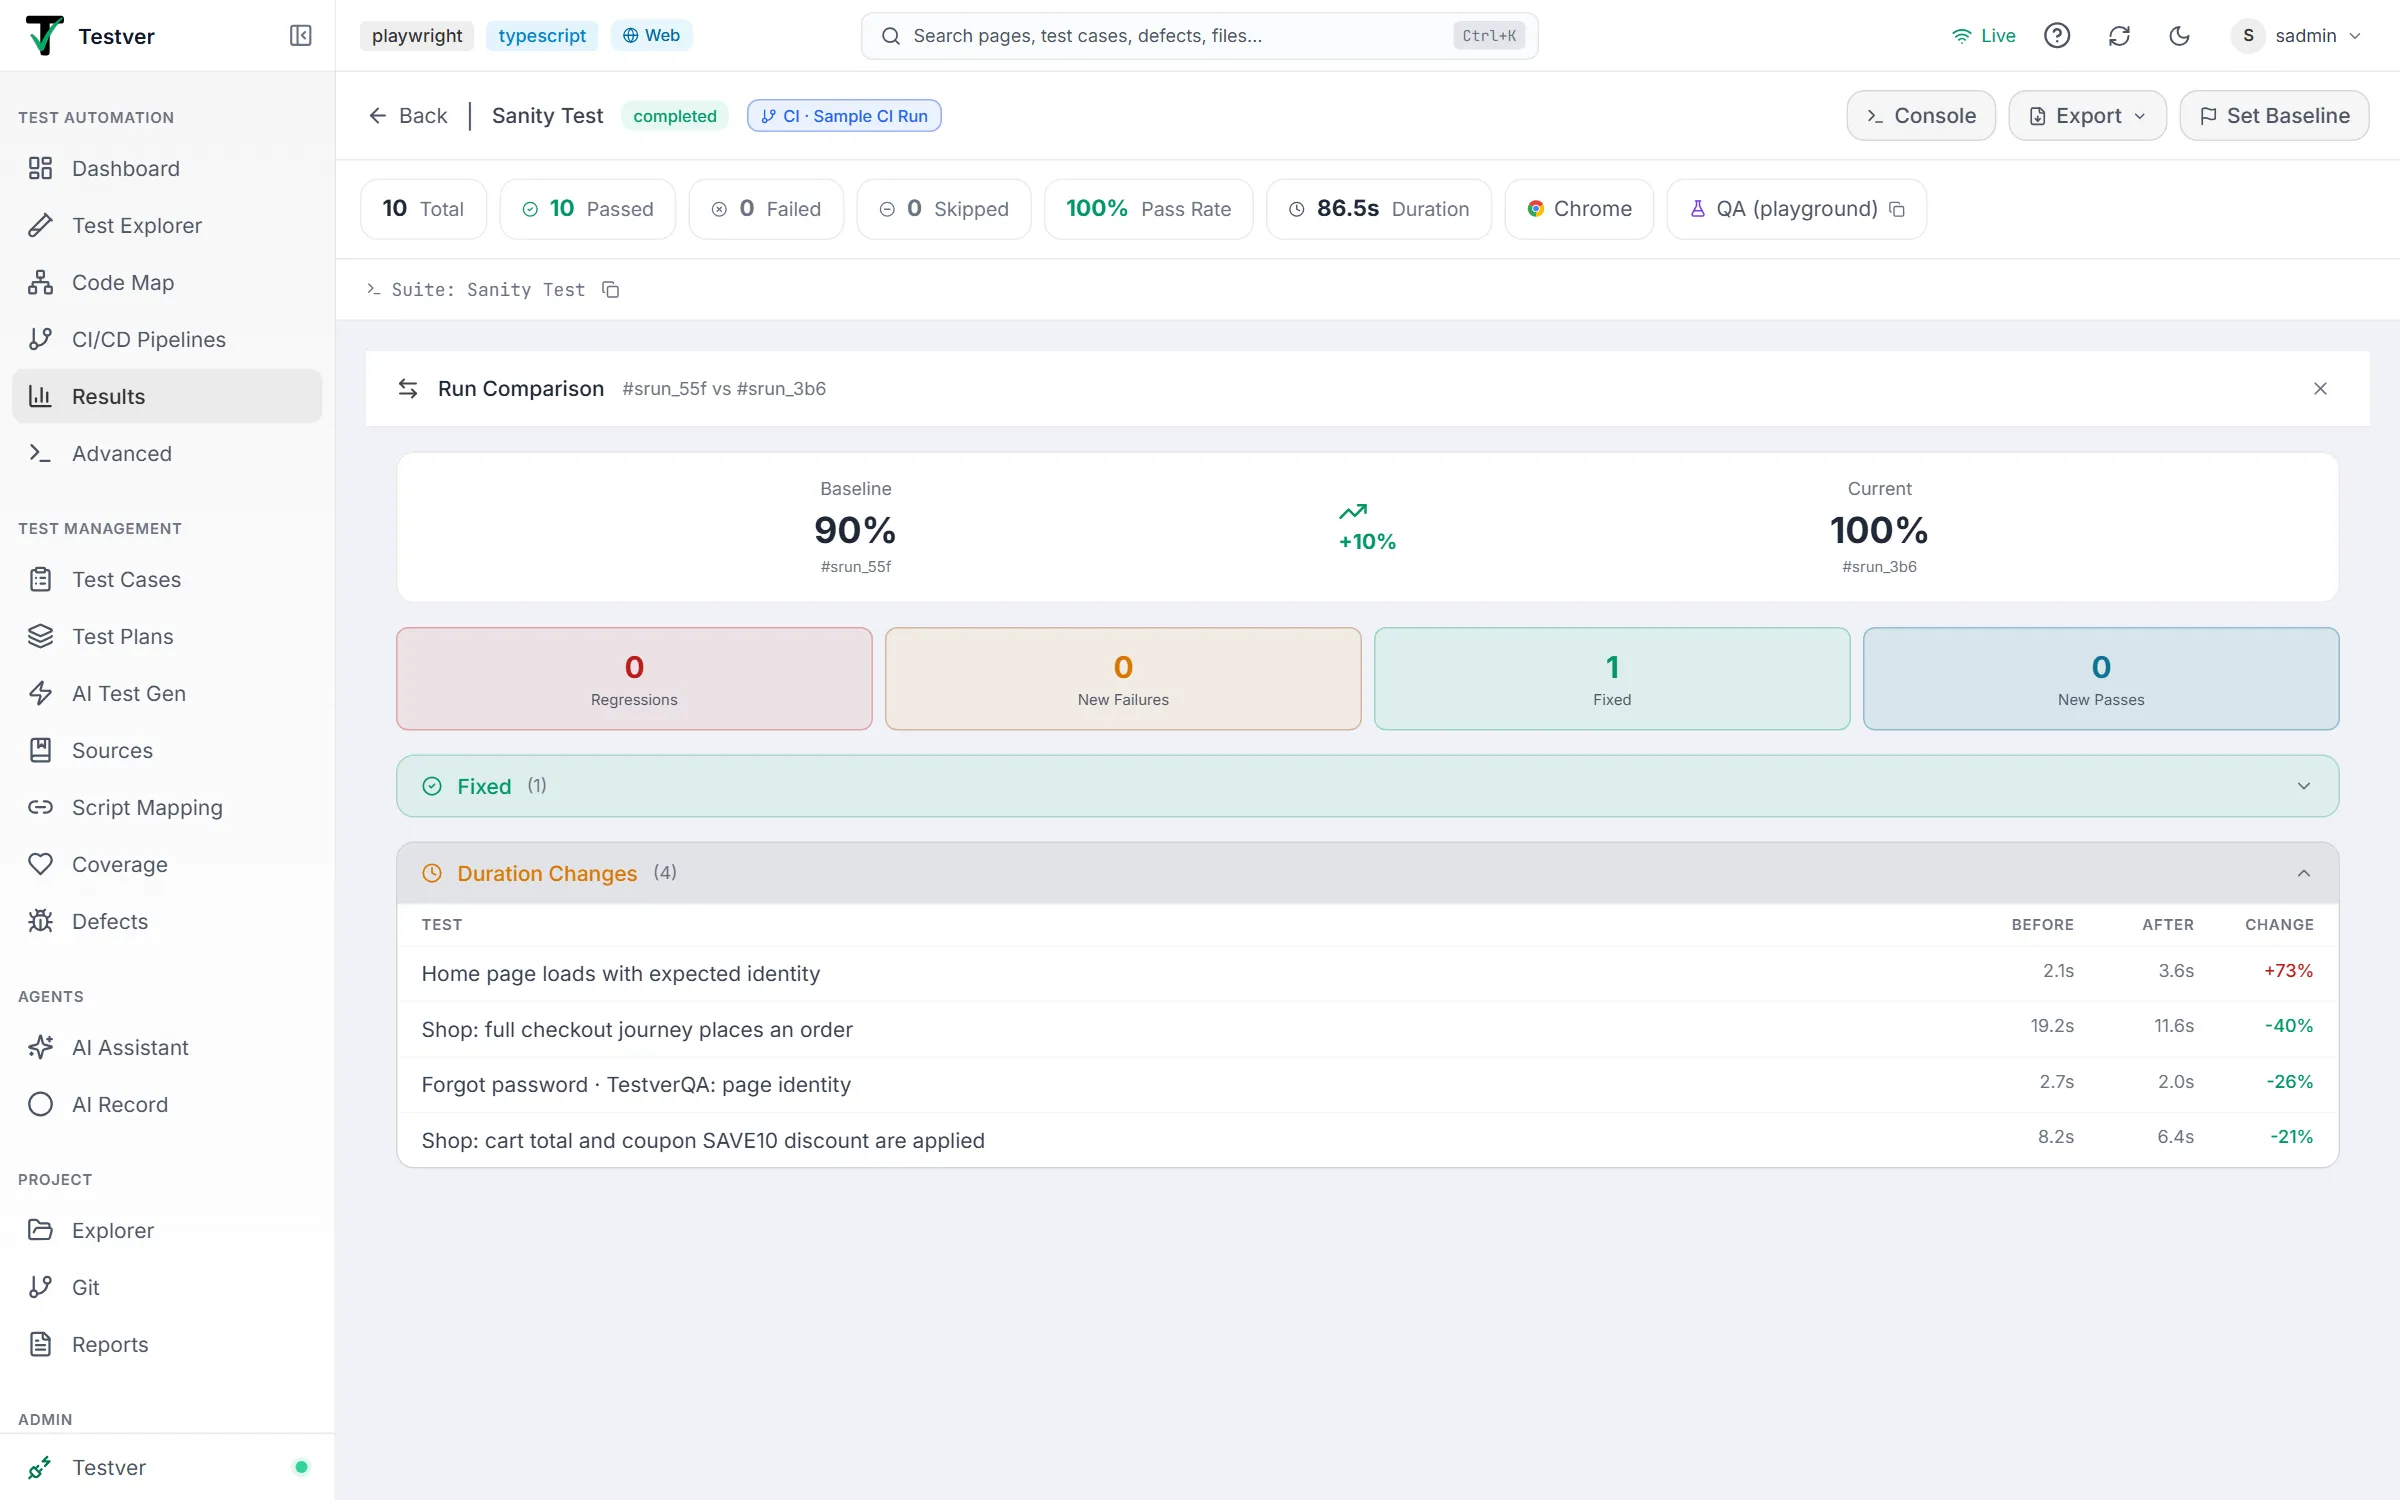Click the Run Comparison swap arrows icon
Screen dimensions: 2400x1500
[x=408, y=389]
